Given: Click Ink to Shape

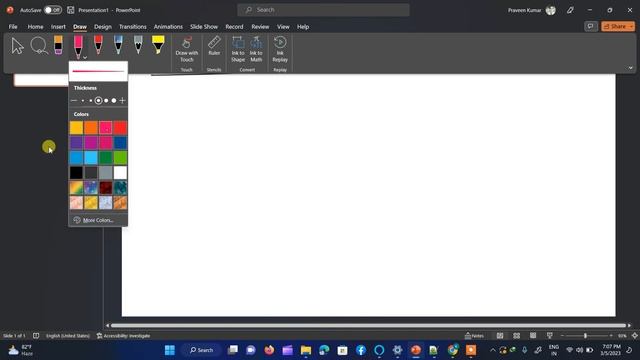Looking at the screenshot, I should point(238,49).
